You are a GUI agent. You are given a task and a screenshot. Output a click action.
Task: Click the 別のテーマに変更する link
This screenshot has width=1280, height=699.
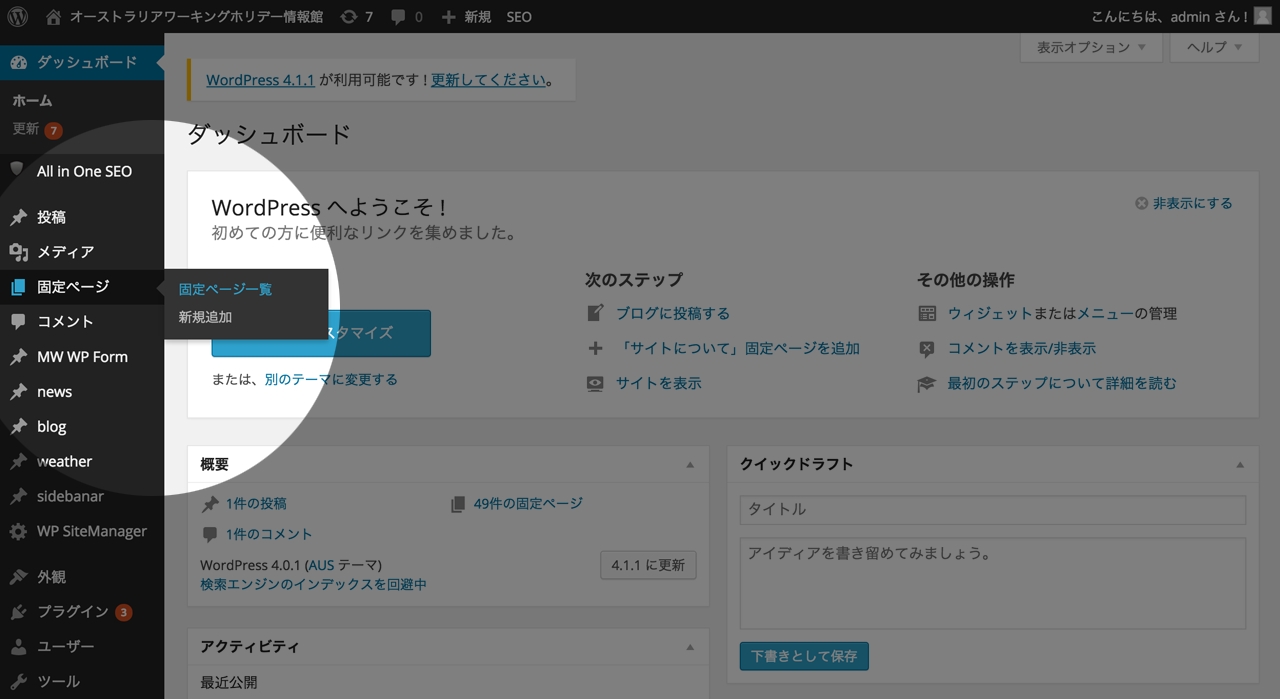331,379
